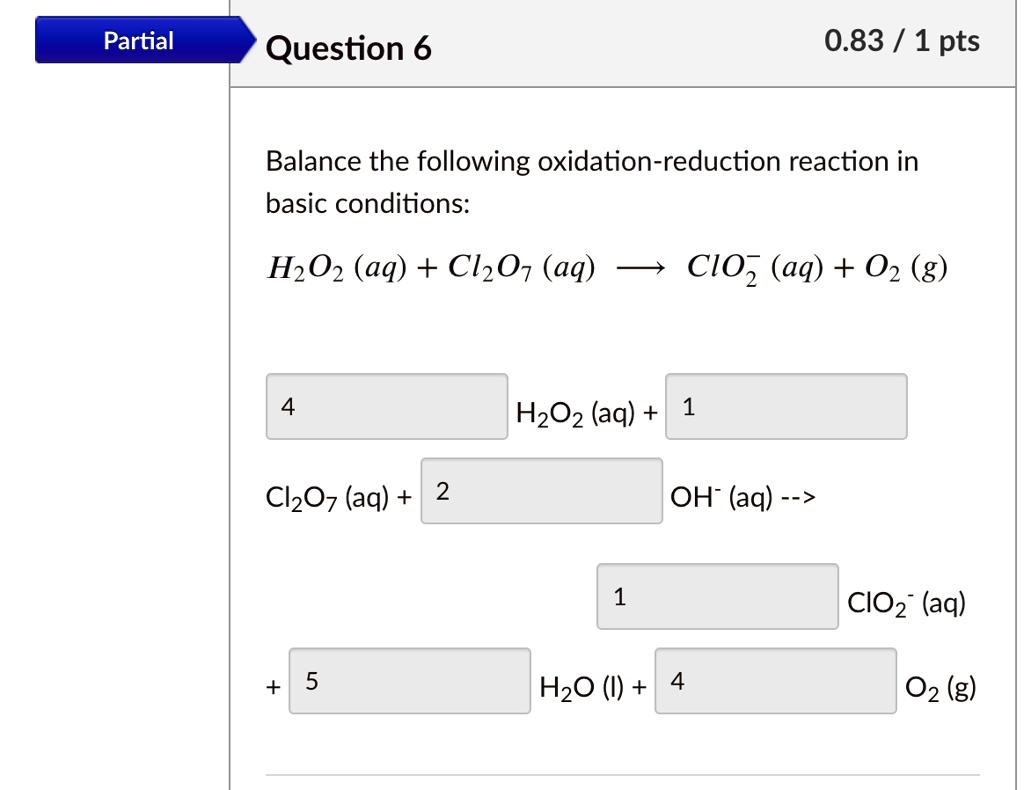
Task: Click the Question 6 heading
Action: click(347, 47)
